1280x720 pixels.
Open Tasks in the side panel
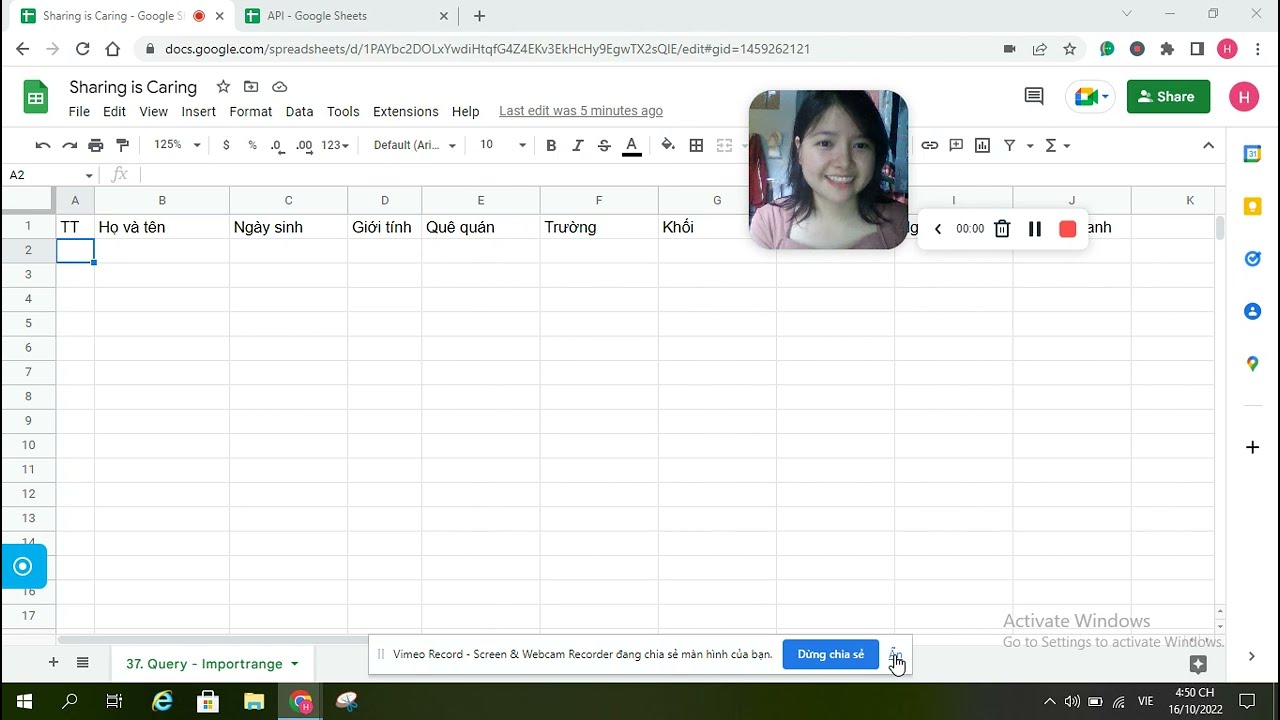(x=1252, y=259)
